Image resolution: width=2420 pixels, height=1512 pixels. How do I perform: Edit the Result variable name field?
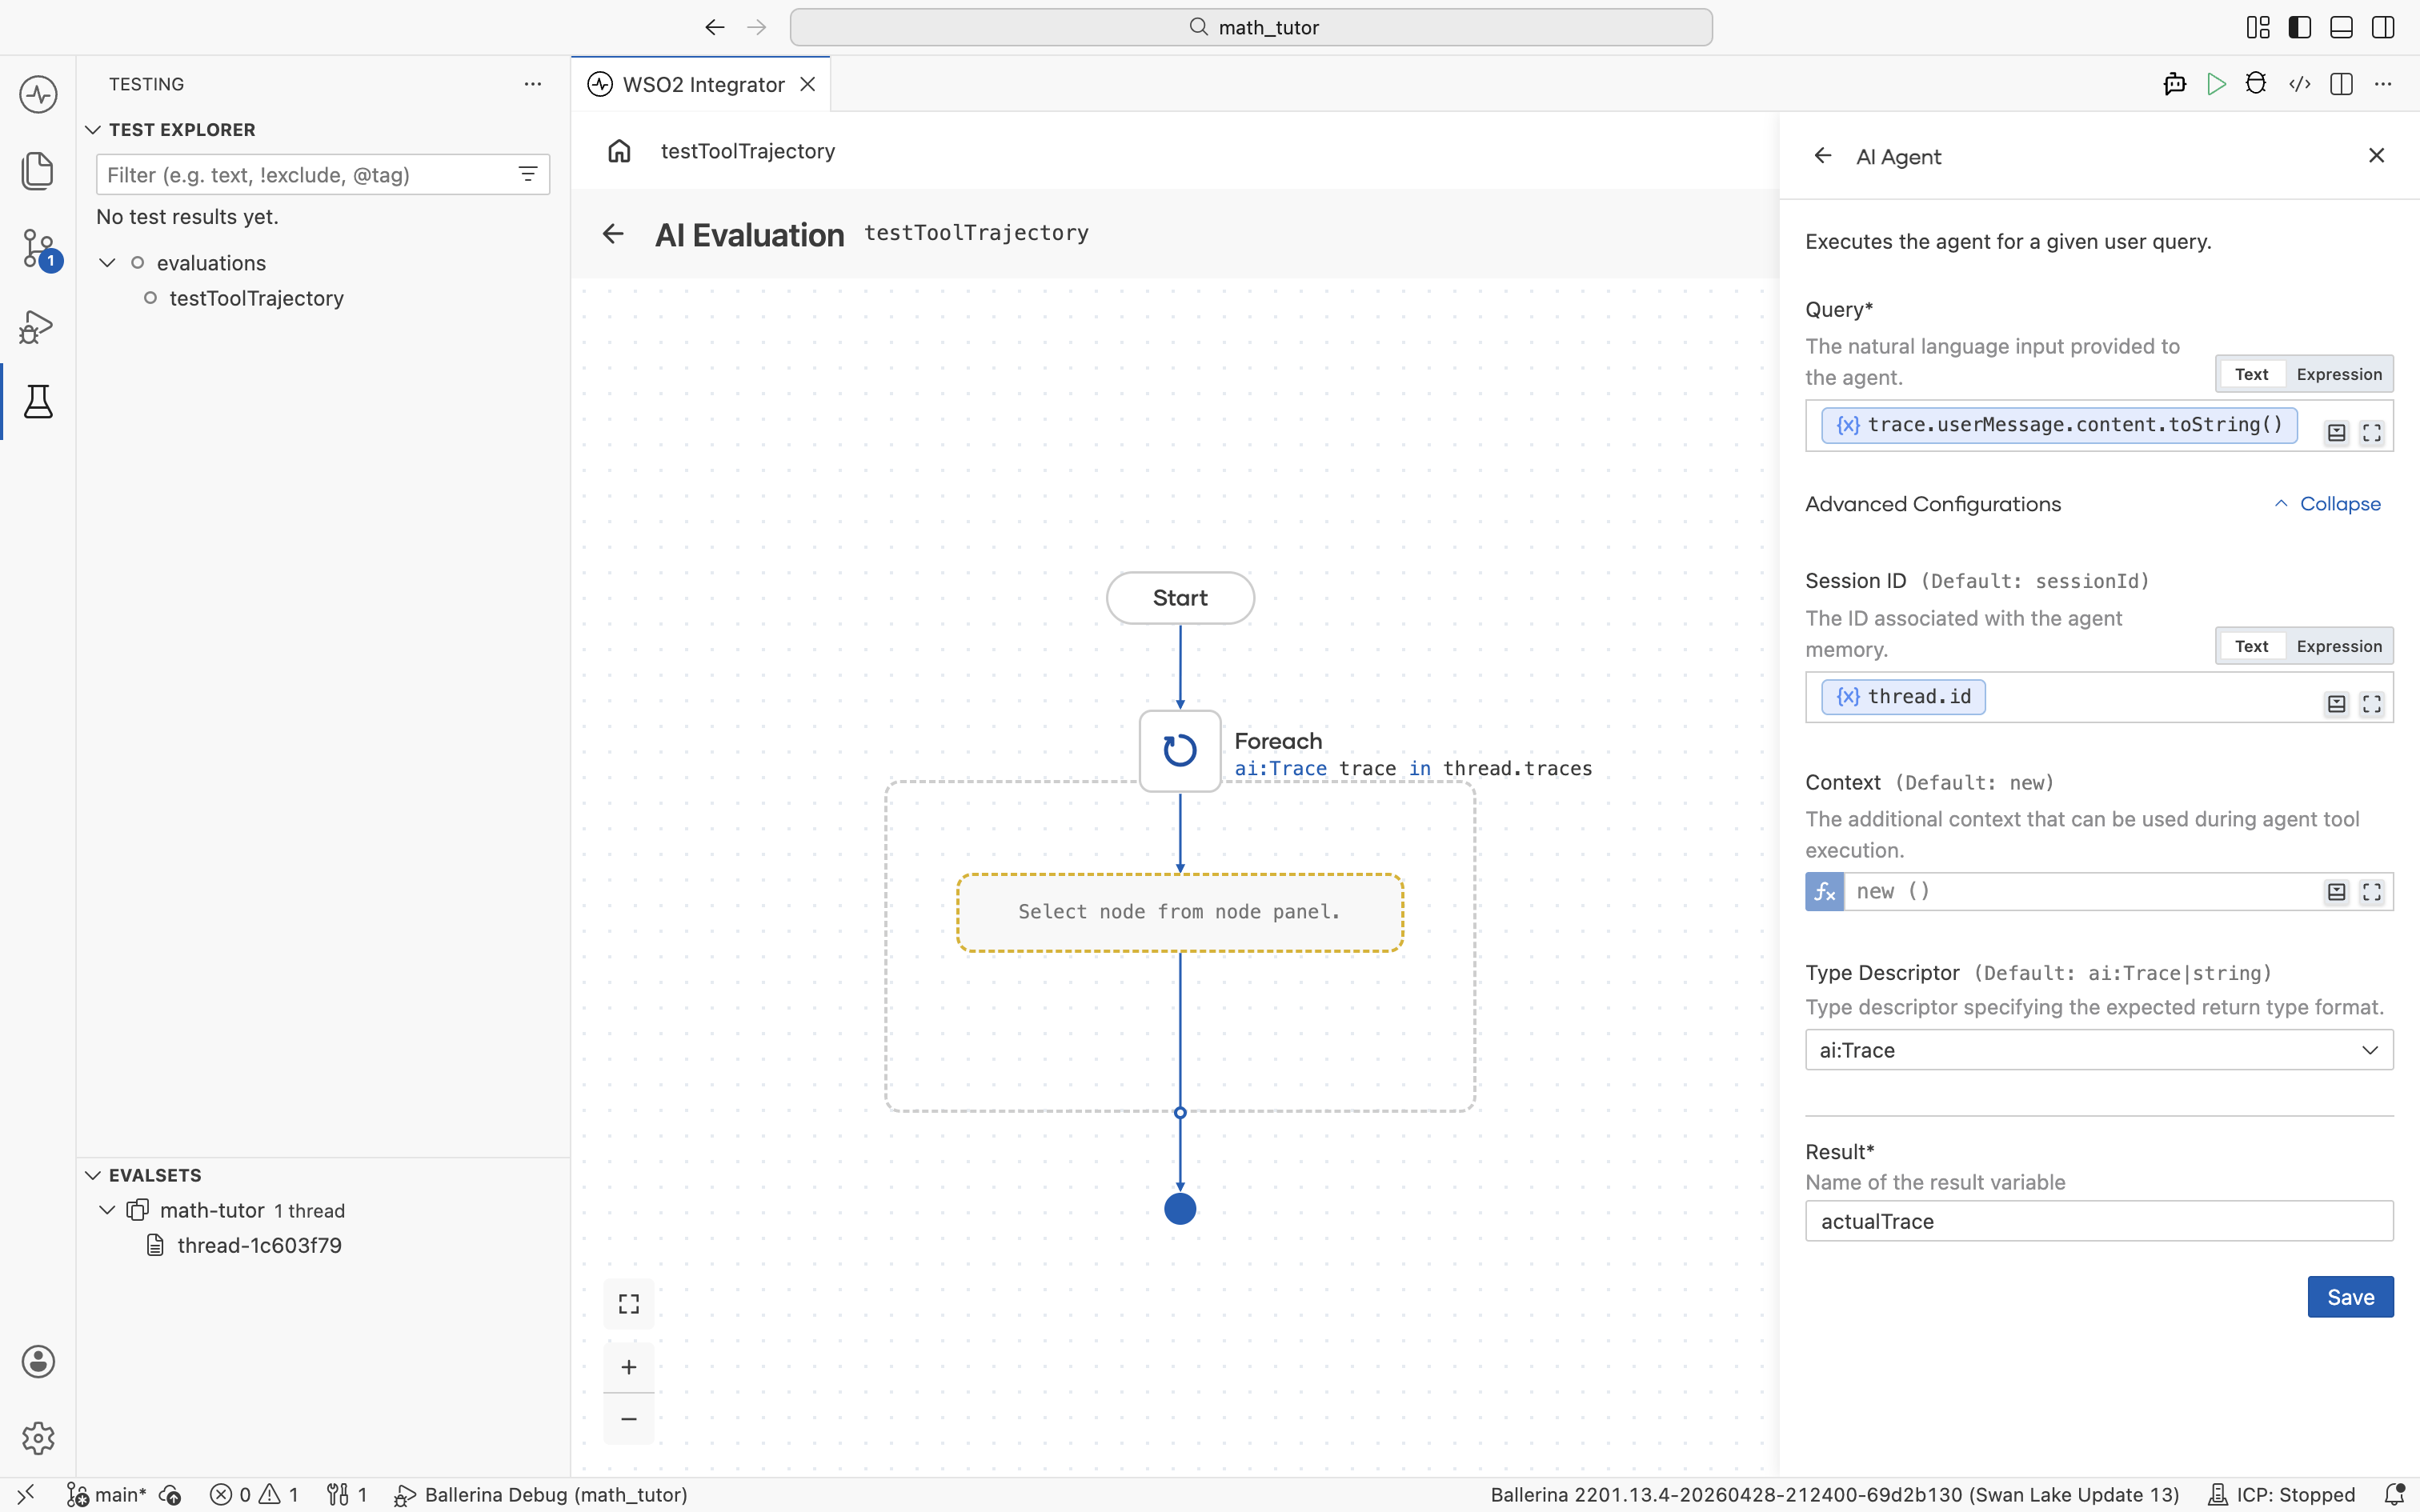pos(2098,1221)
